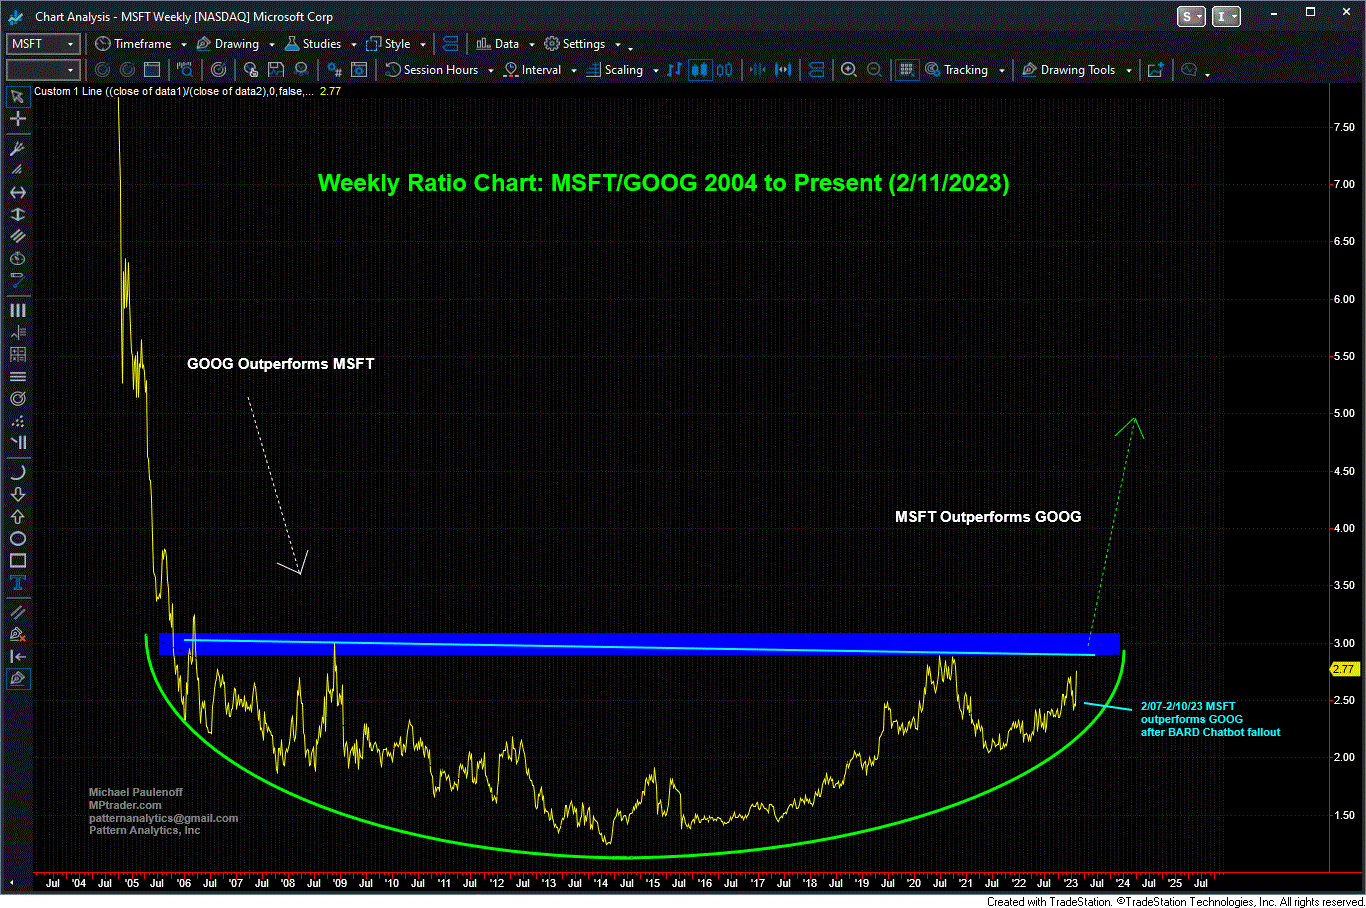
Task: Select the text drawing tool
Action: (17, 582)
